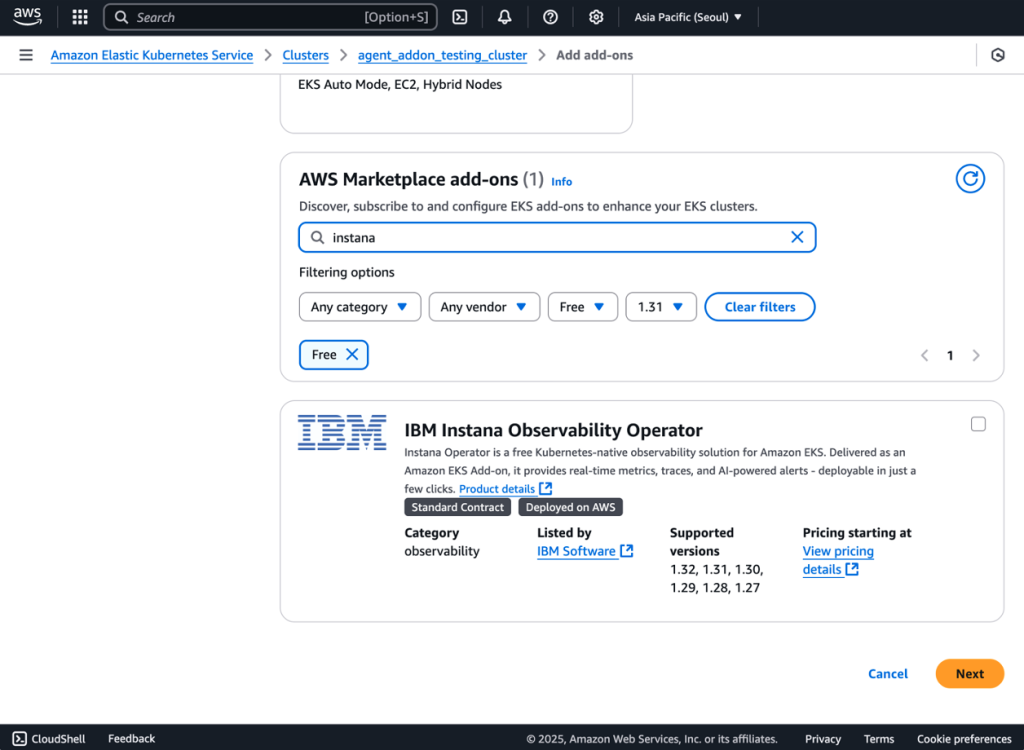This screenshot has height=750, width=1024.
Task: Open CloudShell from the bottom status bar
Action: 47,738
